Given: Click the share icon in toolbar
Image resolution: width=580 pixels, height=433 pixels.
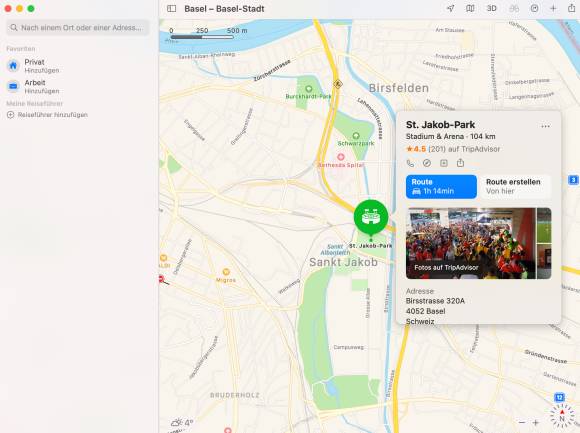Looking at the screenshot, I should 571,8.
